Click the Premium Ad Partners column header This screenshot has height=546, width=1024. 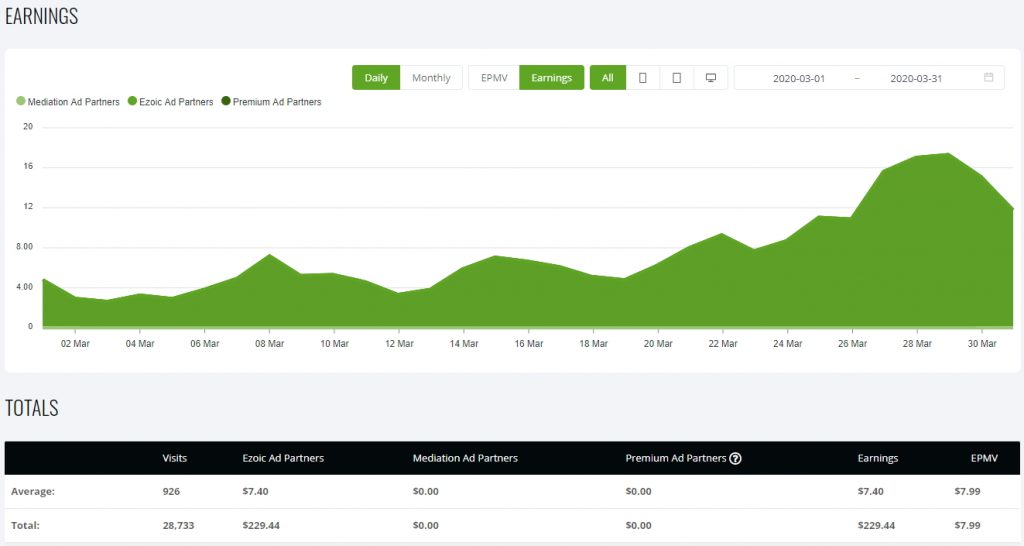pos(676,458)
